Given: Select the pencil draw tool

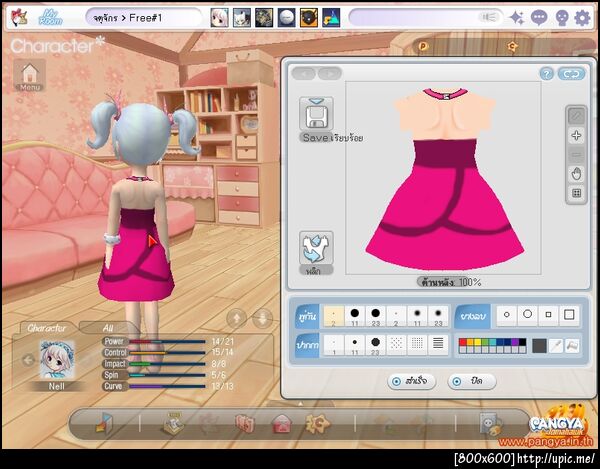Looking at the screenshot, I should (576, 116).
